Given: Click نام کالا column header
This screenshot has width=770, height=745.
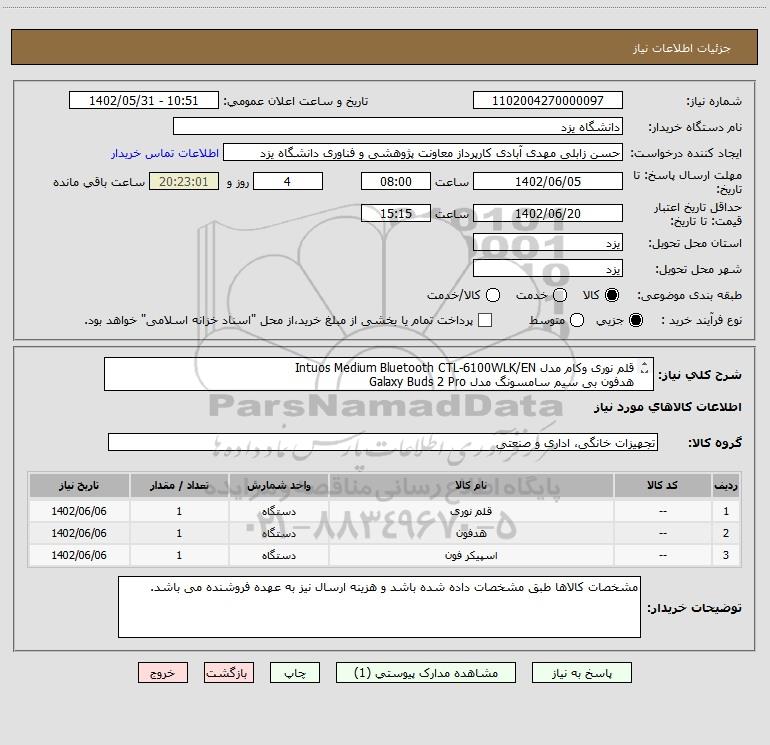Looking at the screenshot, I should (x=471, y=486).
